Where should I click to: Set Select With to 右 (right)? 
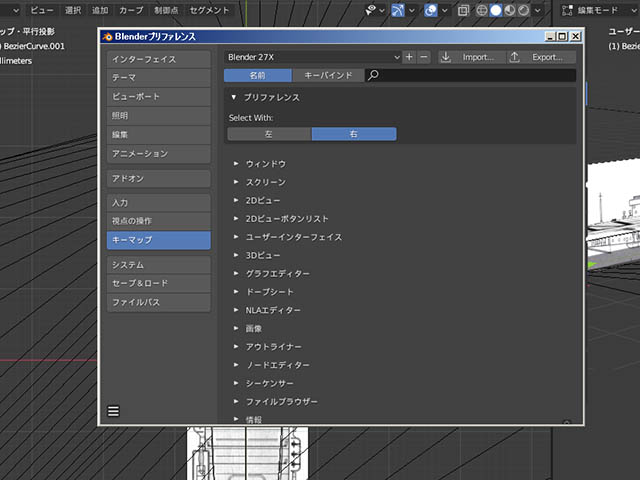coord(354,134)
